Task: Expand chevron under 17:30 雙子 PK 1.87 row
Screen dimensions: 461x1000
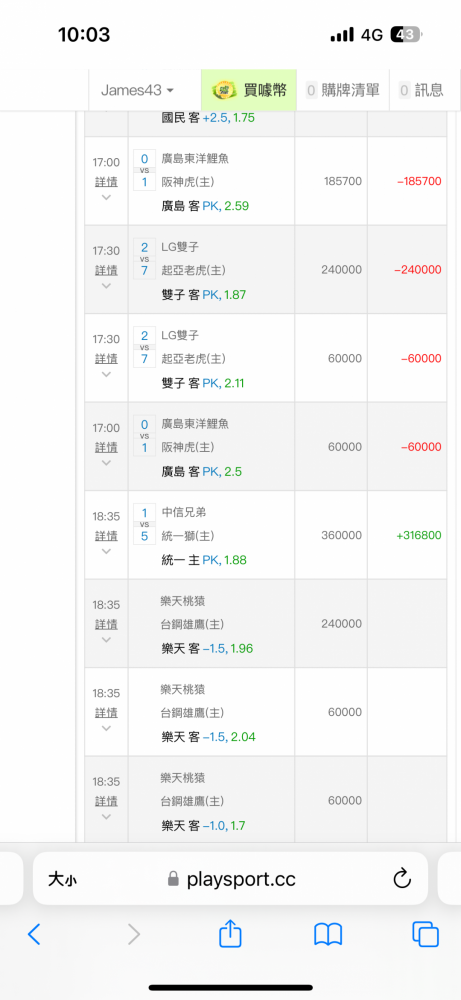Action: click(106, 286)
